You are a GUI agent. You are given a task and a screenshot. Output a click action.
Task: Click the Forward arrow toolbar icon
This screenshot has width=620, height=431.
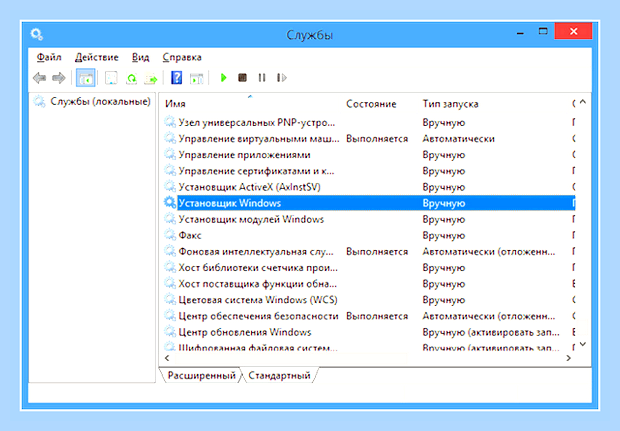(x=59, y=78)
